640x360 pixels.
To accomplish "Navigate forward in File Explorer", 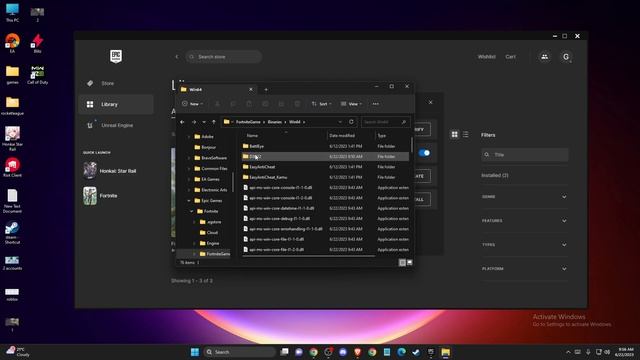I will point(194,122).
